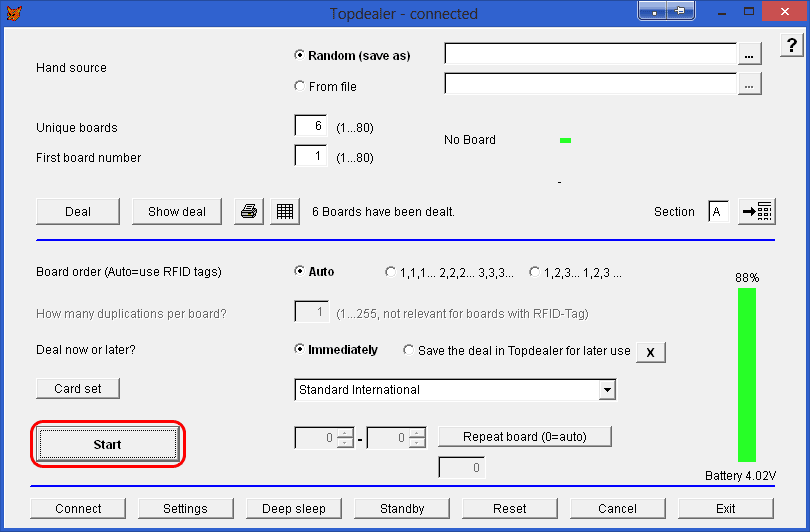The height and width of the screenshot is (532, 810).
Task: Put device in Standby
Action: point(402,509)
